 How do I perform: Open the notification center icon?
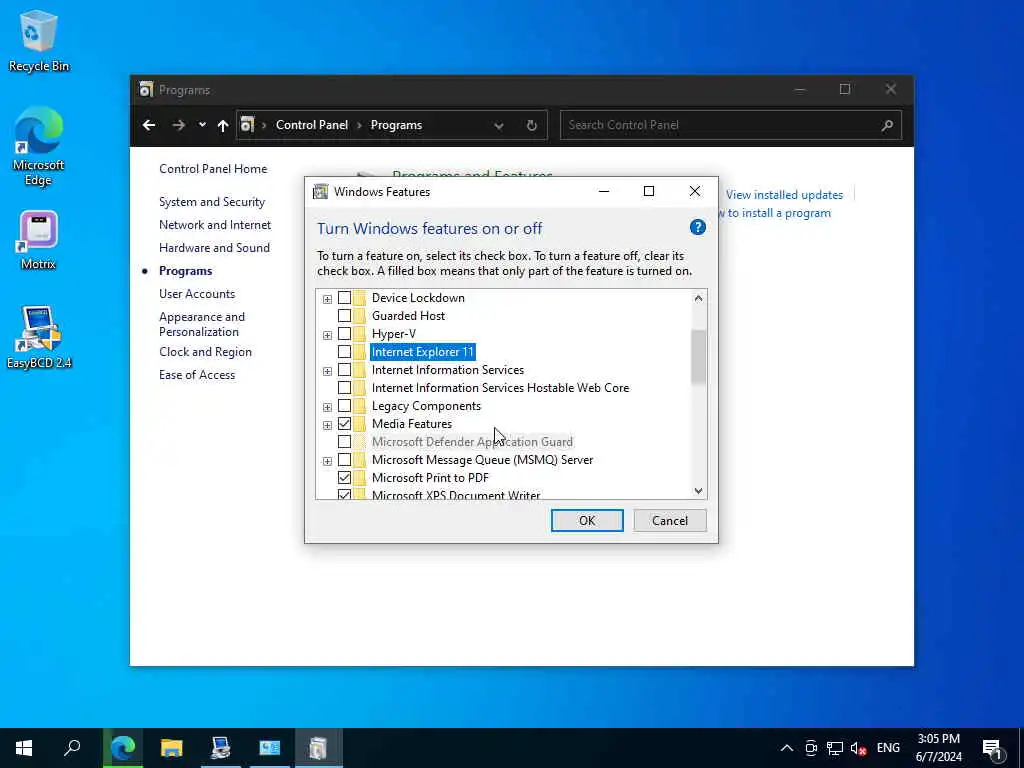point(993,749)
